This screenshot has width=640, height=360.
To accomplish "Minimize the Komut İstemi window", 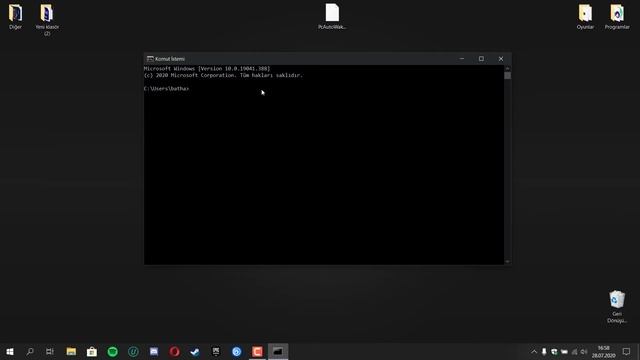I will (x=462, y=59).
